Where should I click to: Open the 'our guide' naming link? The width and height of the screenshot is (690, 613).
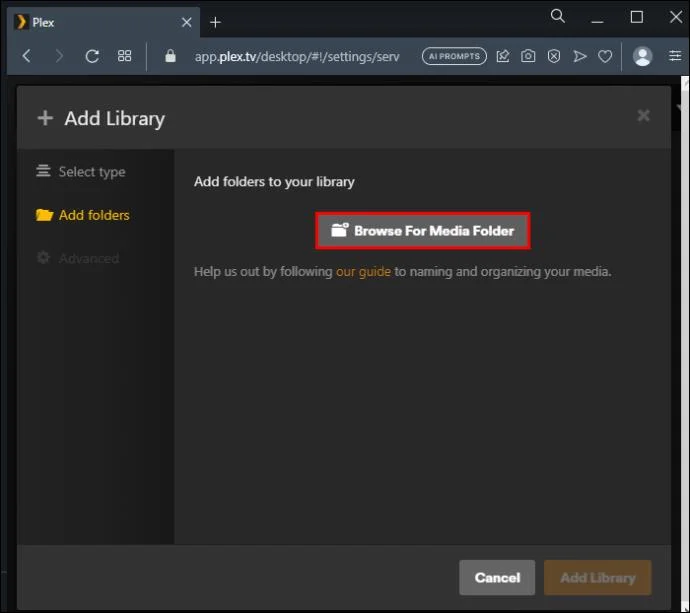363,272
